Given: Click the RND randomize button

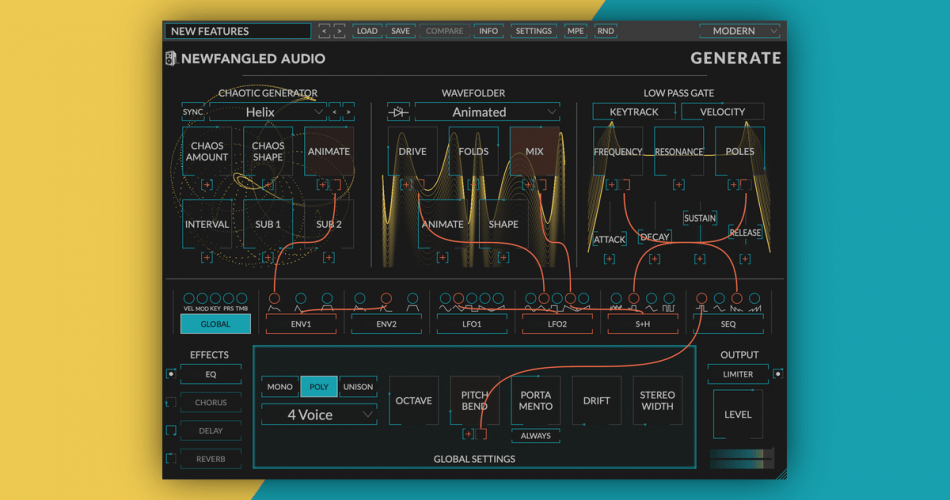Looking at the screenshot, I should tap(605, 31).
